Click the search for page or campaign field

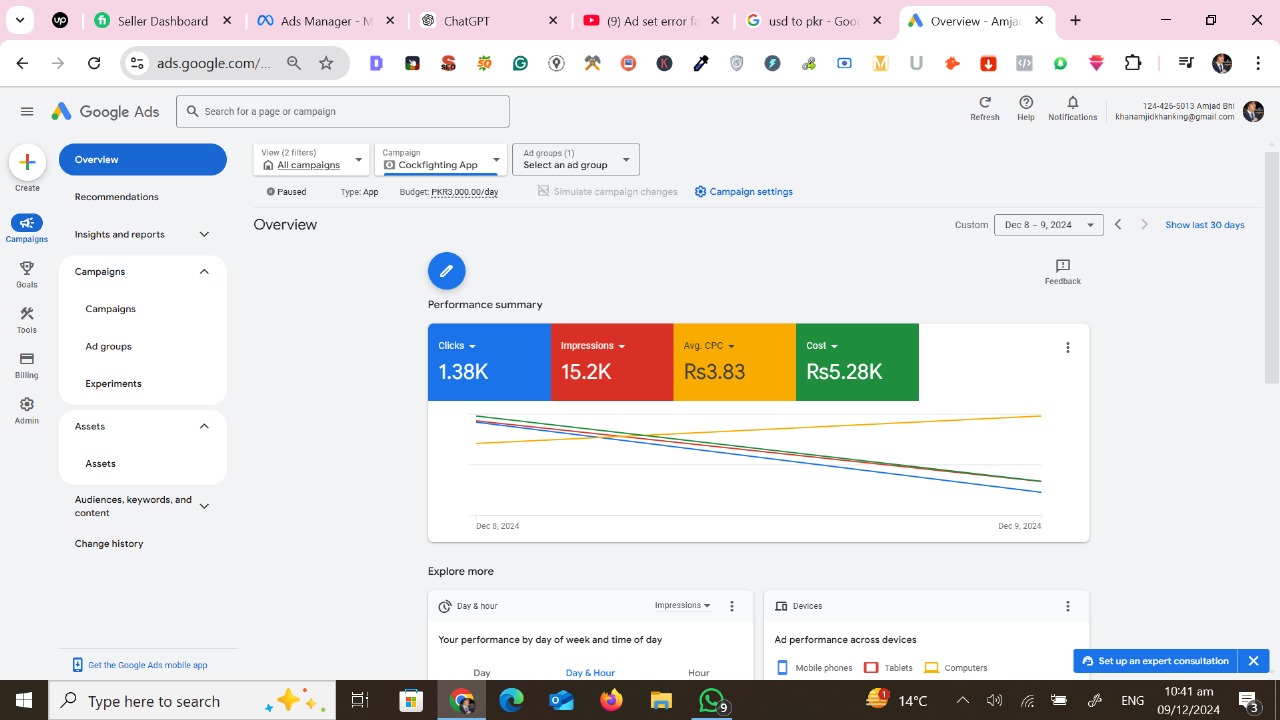point(343,111)
